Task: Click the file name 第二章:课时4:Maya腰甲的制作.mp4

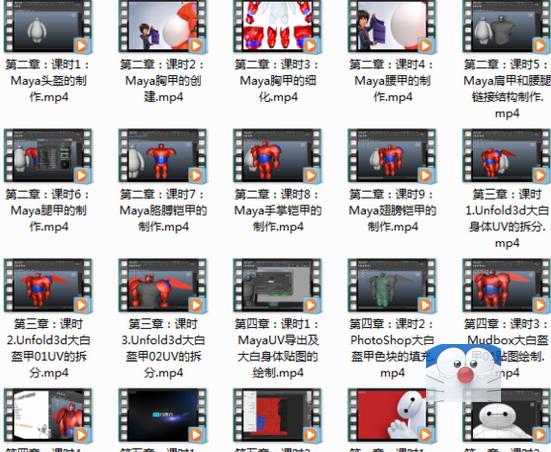Action: [x=392, y=81]
